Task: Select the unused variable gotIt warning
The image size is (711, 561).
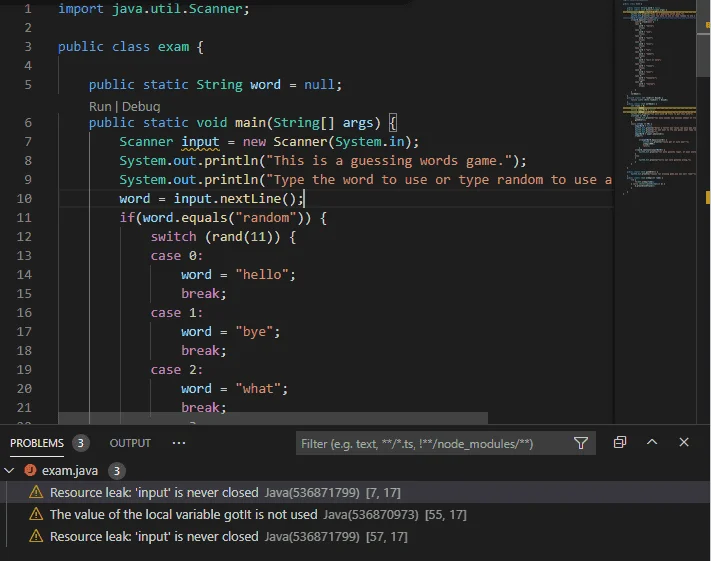Action: 356,515
